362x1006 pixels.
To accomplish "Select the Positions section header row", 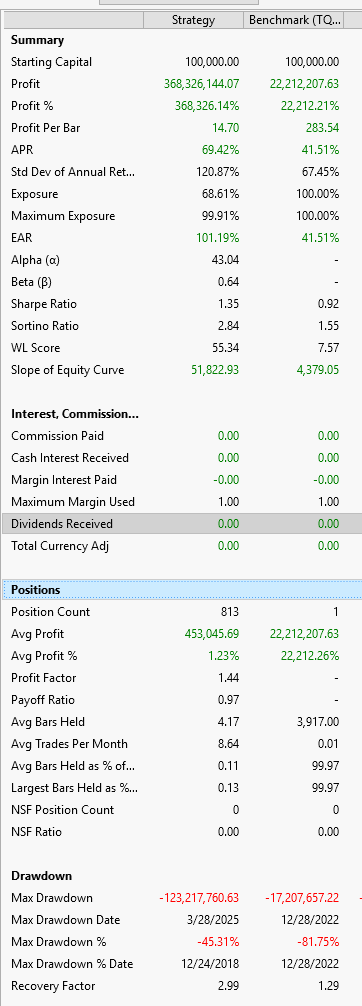I will 182,590.
